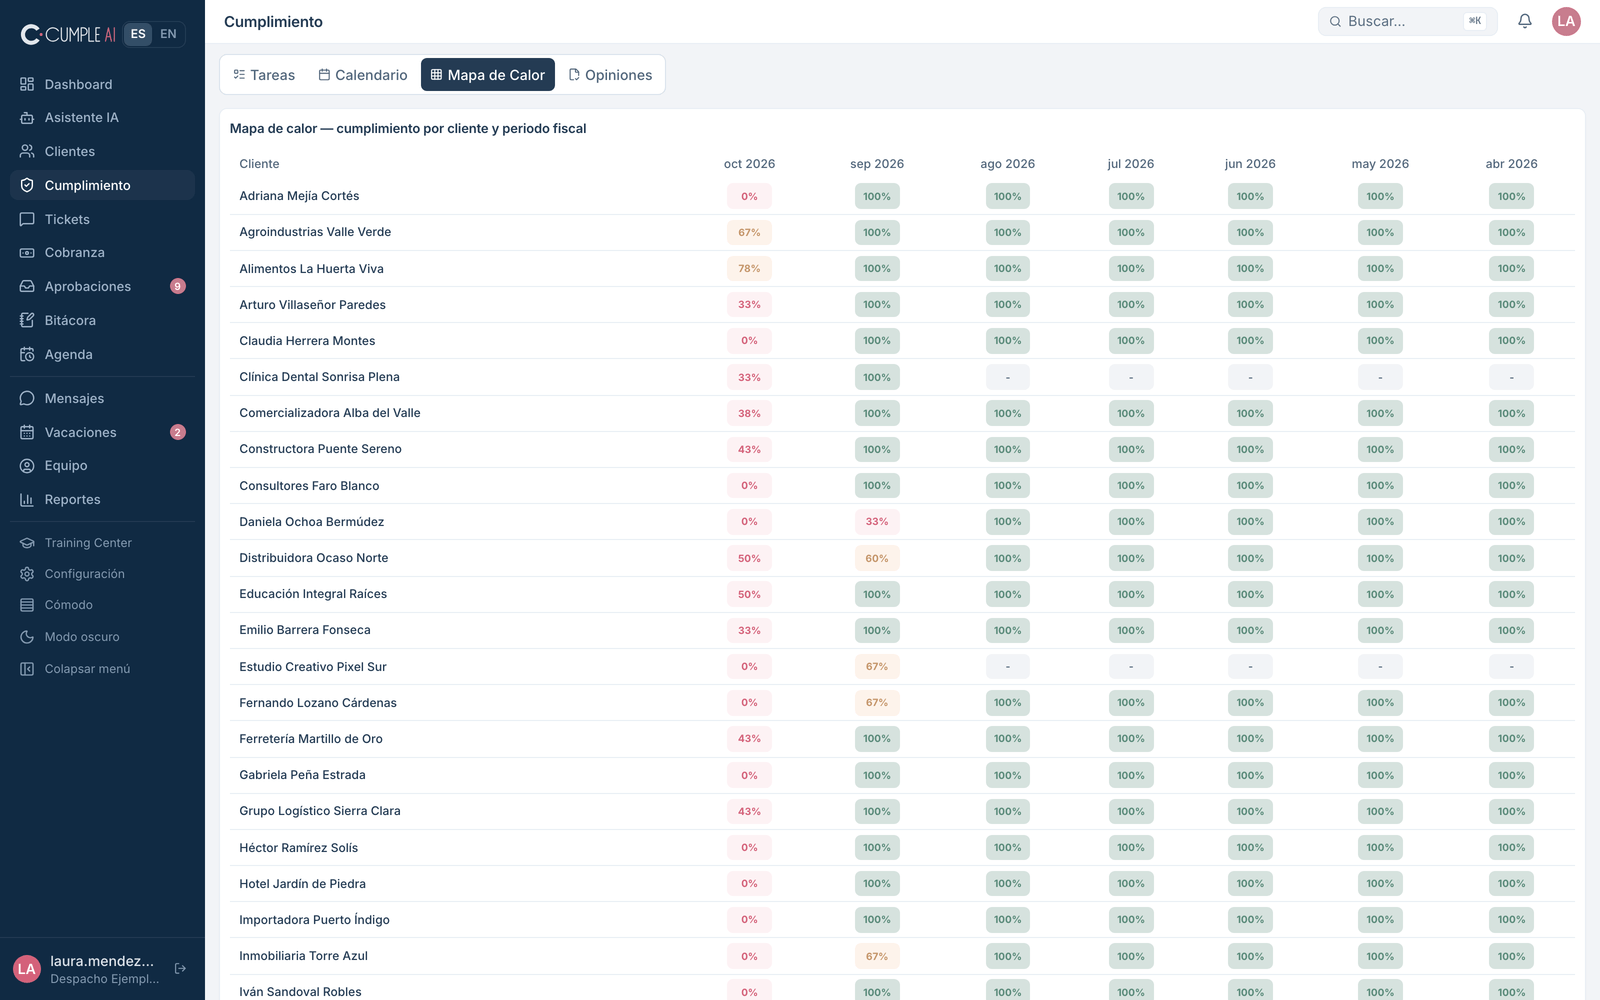This screenshot has width=1600, height=1000.
Task: Click the abr 2026 column header
Action: point(1511,164)
